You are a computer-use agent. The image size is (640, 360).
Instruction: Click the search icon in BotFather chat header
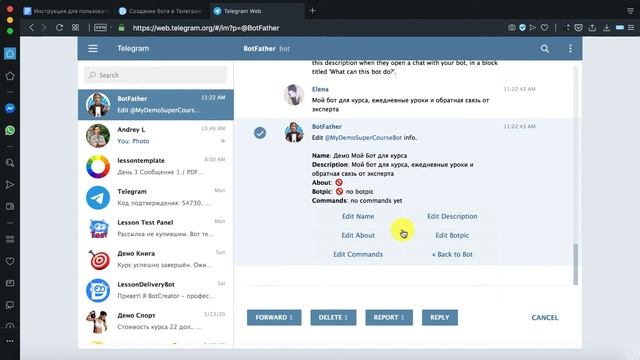click(x=544, y=49)
